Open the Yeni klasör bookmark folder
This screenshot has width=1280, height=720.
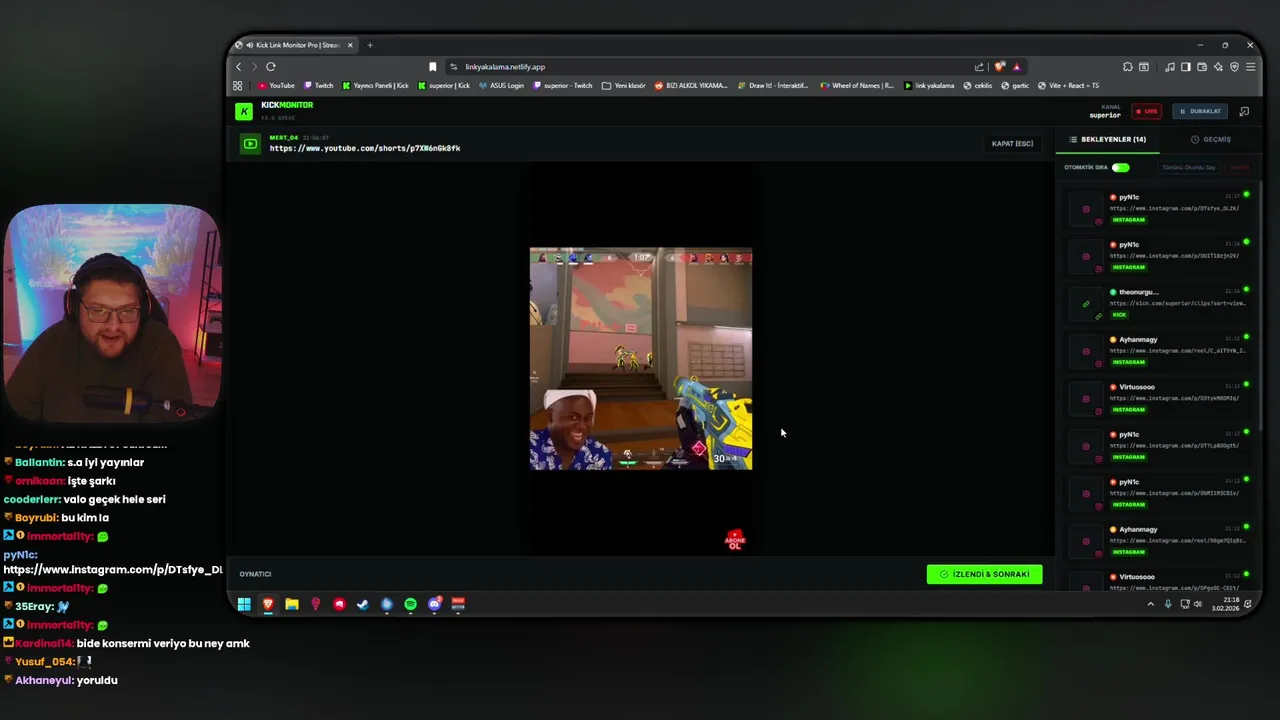coord(624,86)
